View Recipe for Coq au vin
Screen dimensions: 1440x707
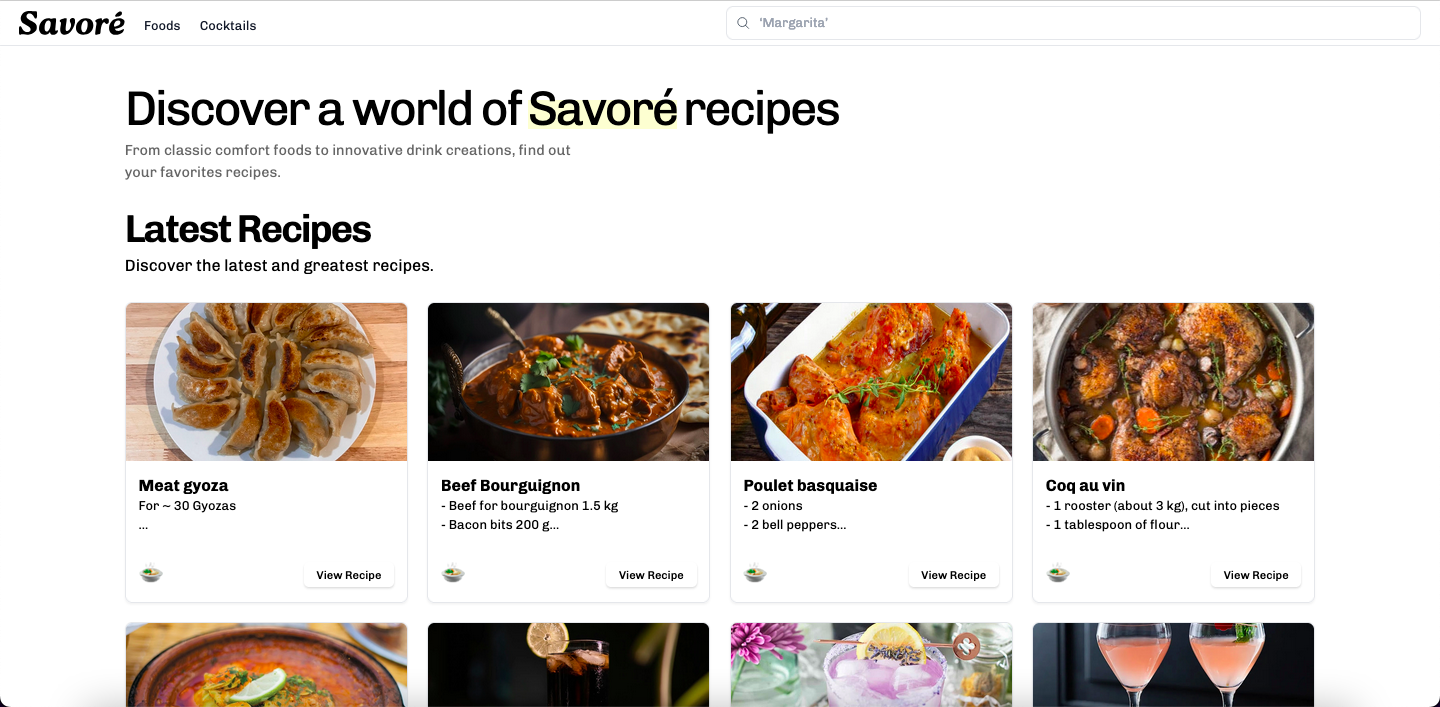click(x=1256, y=575)
